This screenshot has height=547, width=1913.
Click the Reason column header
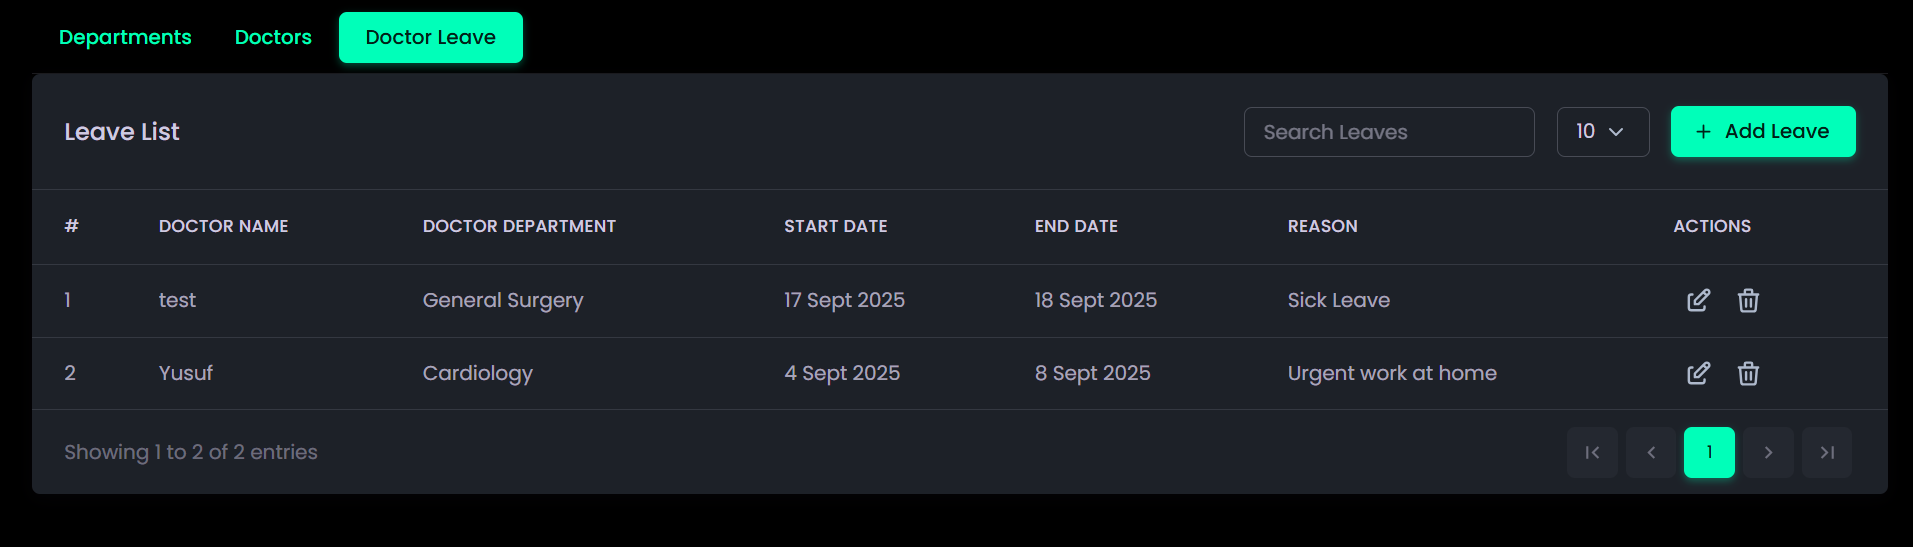click(1322, 226)
